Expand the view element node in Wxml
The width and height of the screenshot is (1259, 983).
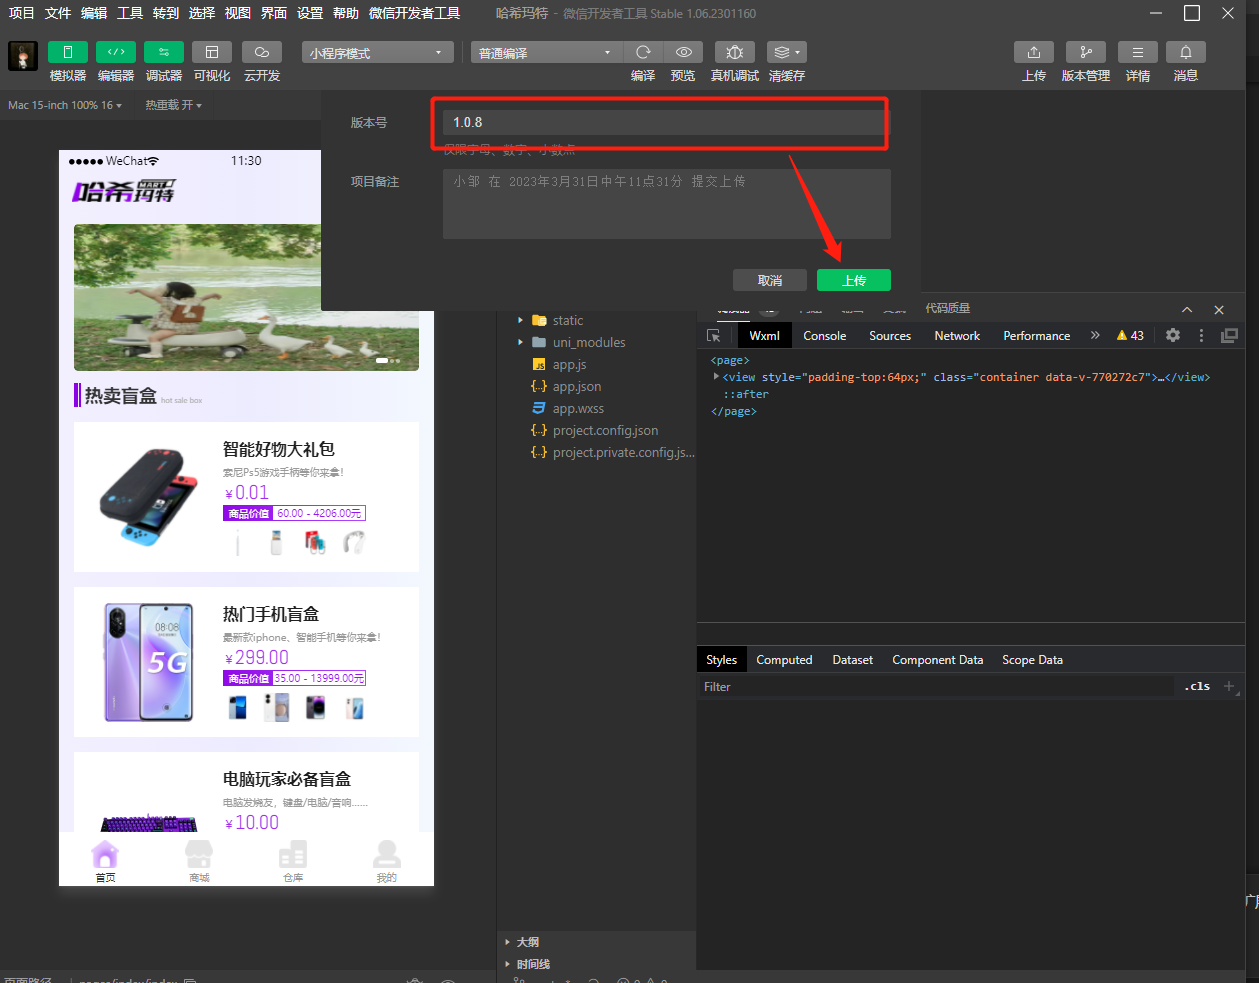[x=716, y=377]
